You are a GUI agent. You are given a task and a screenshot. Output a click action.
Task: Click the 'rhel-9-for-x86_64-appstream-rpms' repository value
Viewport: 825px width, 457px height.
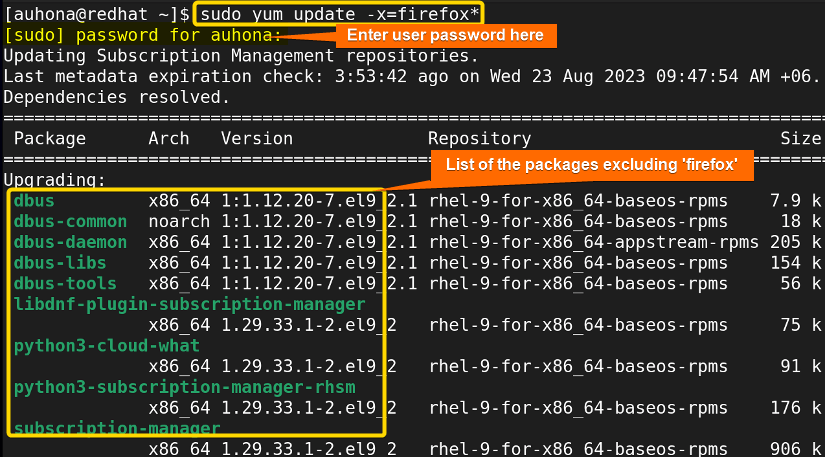click(x=594, y=242)
